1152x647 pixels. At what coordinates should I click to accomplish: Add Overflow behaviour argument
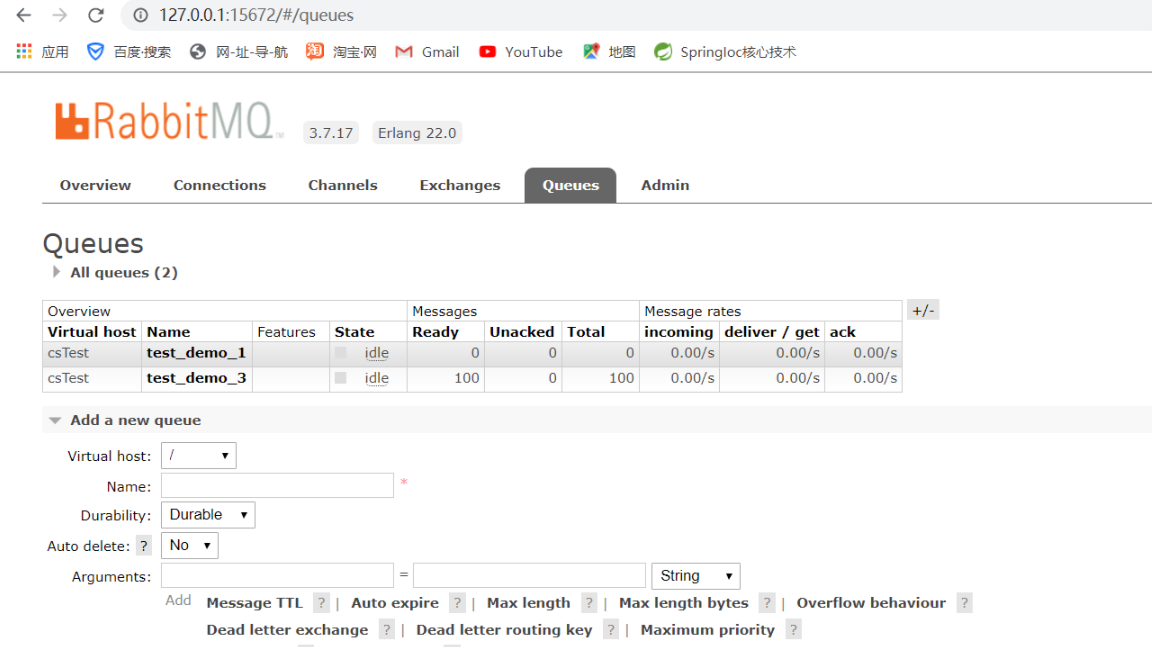871,603
